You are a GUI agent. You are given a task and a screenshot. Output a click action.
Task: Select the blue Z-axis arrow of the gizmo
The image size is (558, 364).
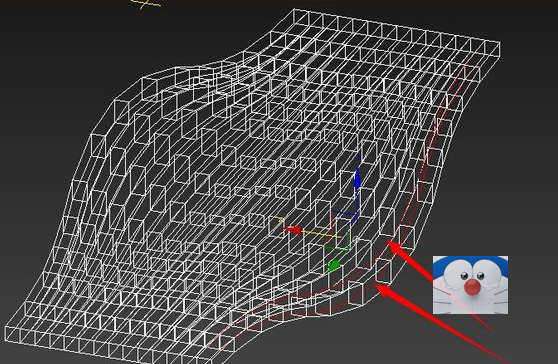tap(358, 178)
